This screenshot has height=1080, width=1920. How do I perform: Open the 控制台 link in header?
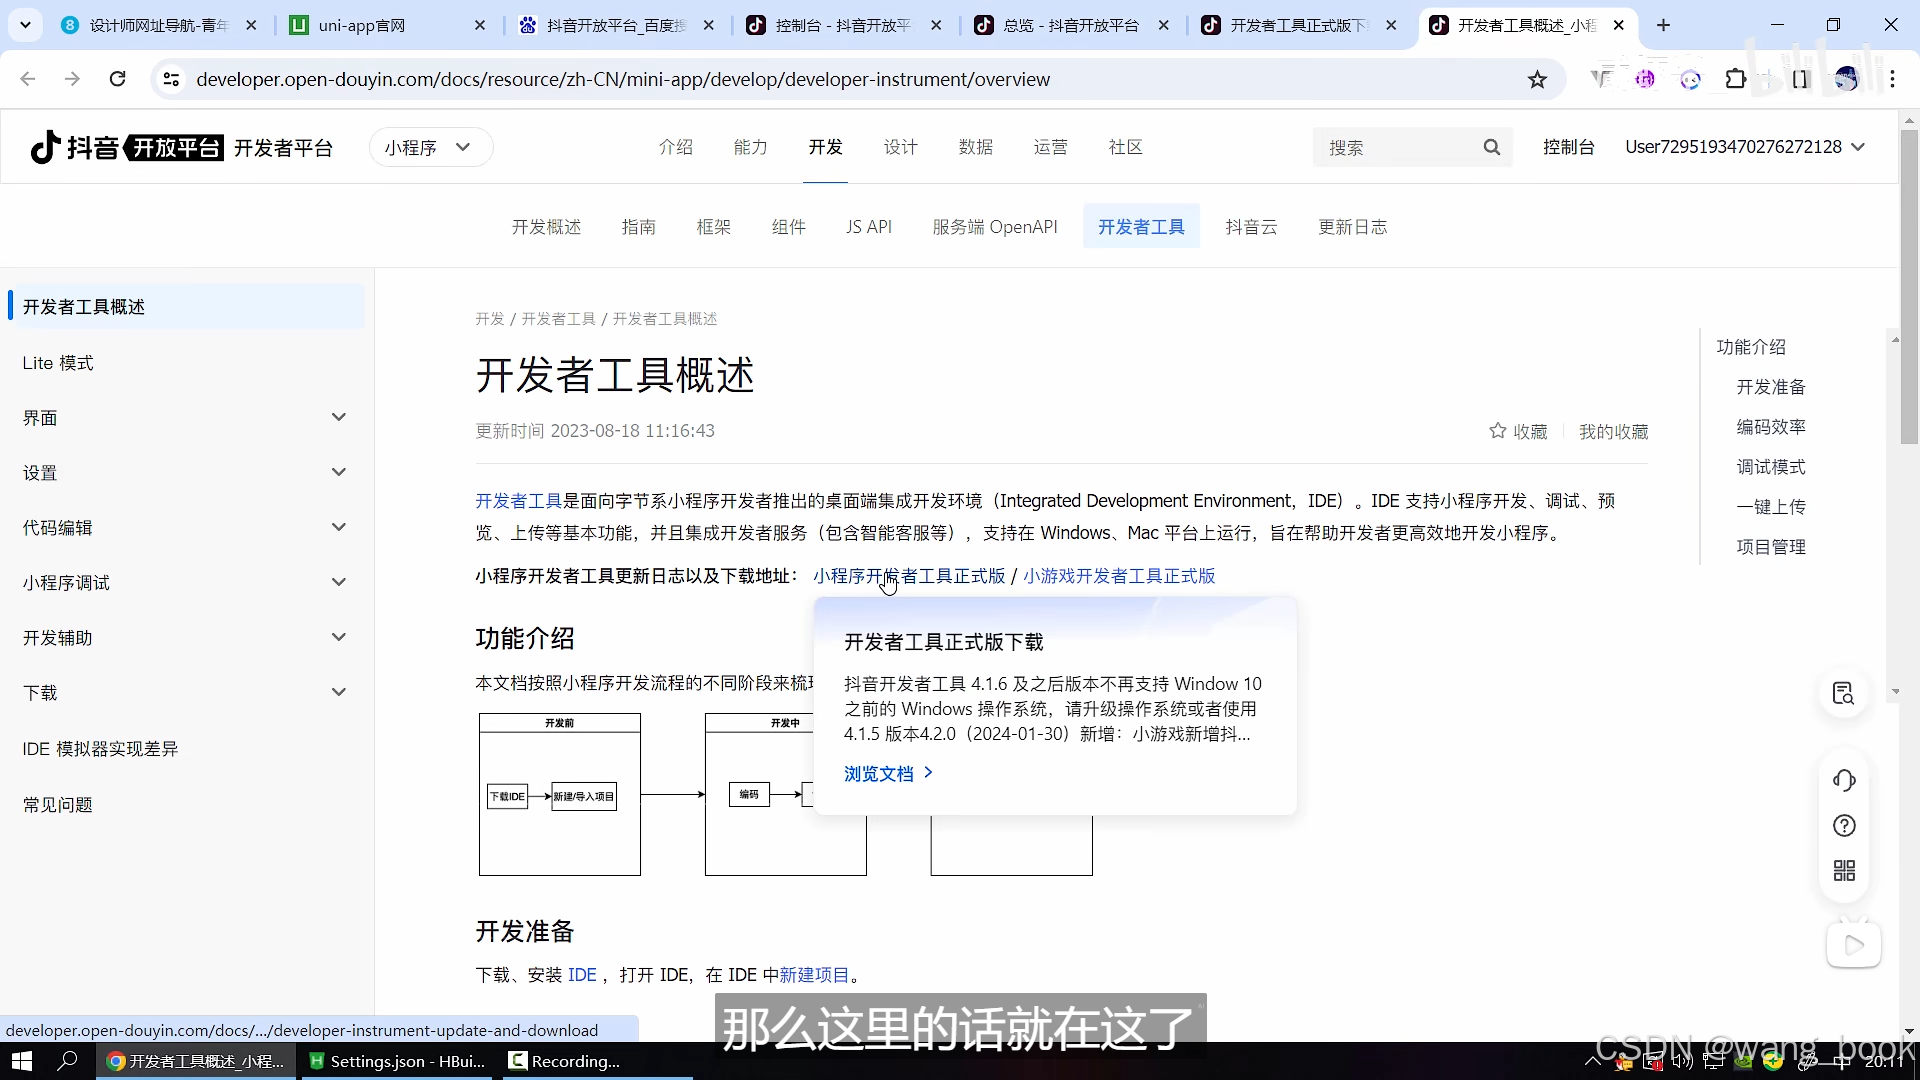[1568, 147]
